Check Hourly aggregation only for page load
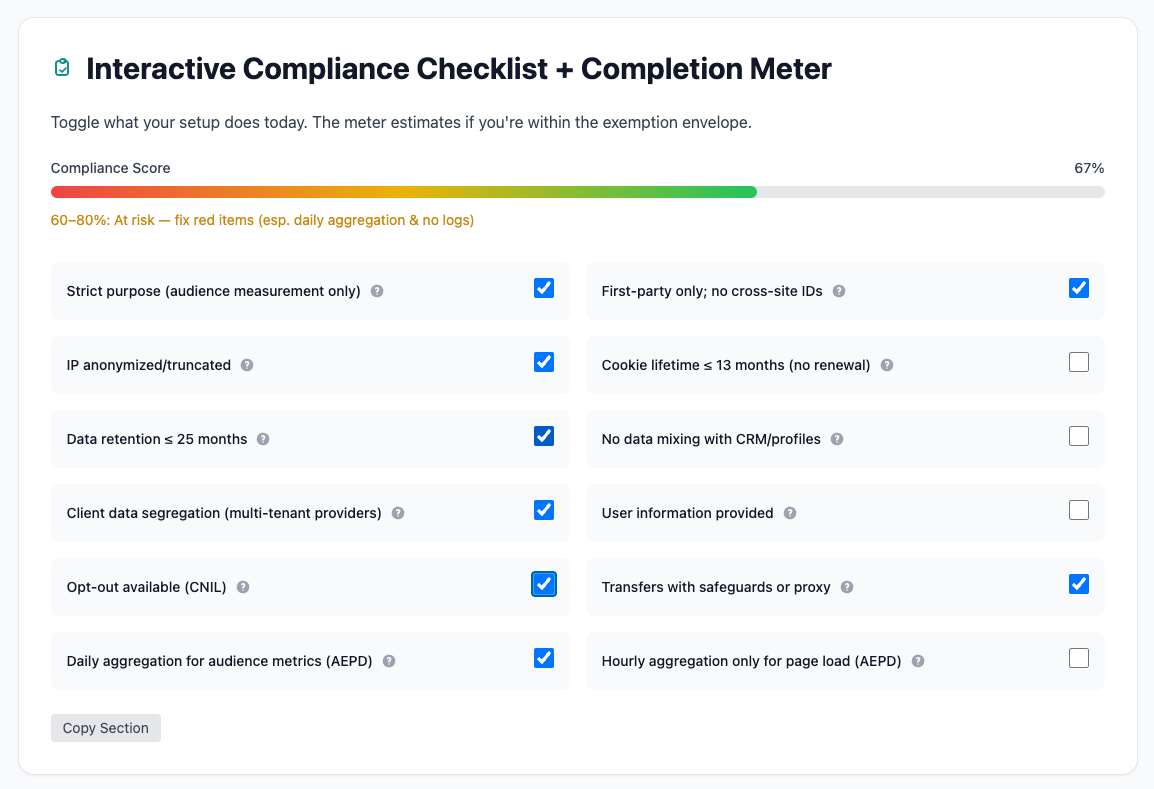 click(x=1078, y=657)
